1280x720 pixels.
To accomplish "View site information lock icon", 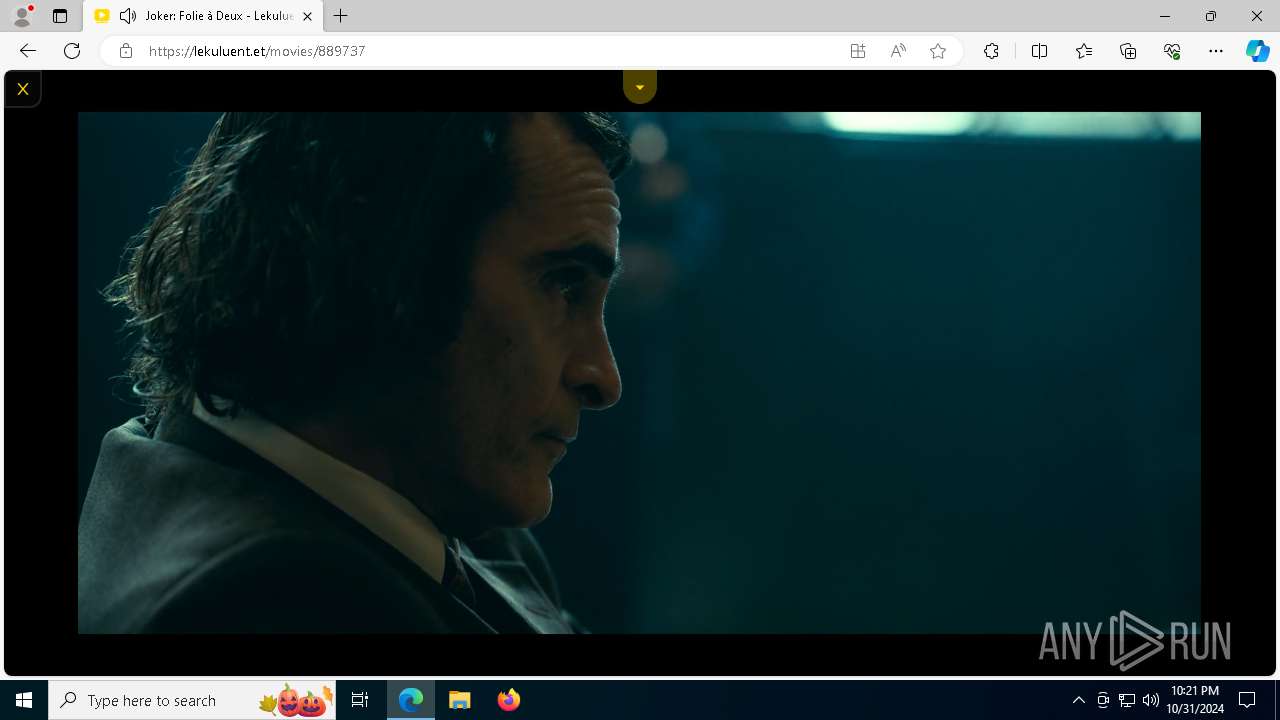I will coord(125,51).
